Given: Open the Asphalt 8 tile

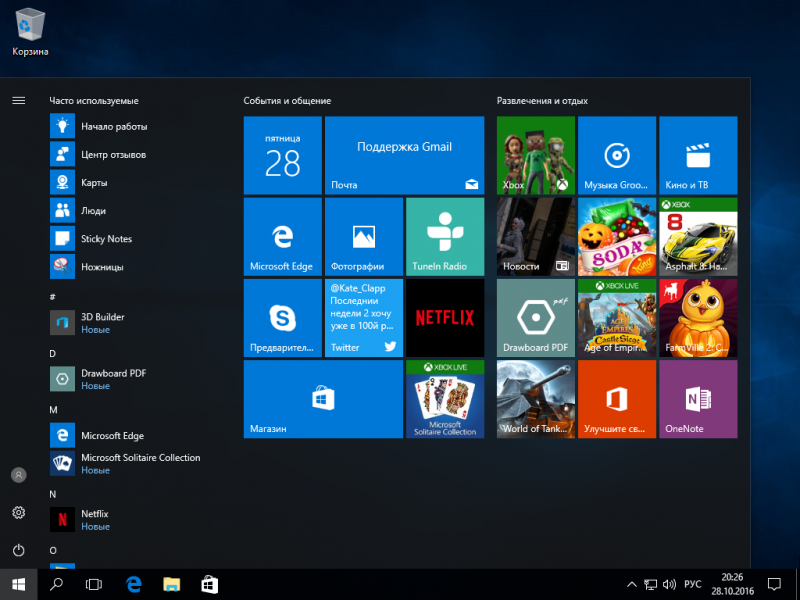Looking at the screenshot, I should point(698,237).
